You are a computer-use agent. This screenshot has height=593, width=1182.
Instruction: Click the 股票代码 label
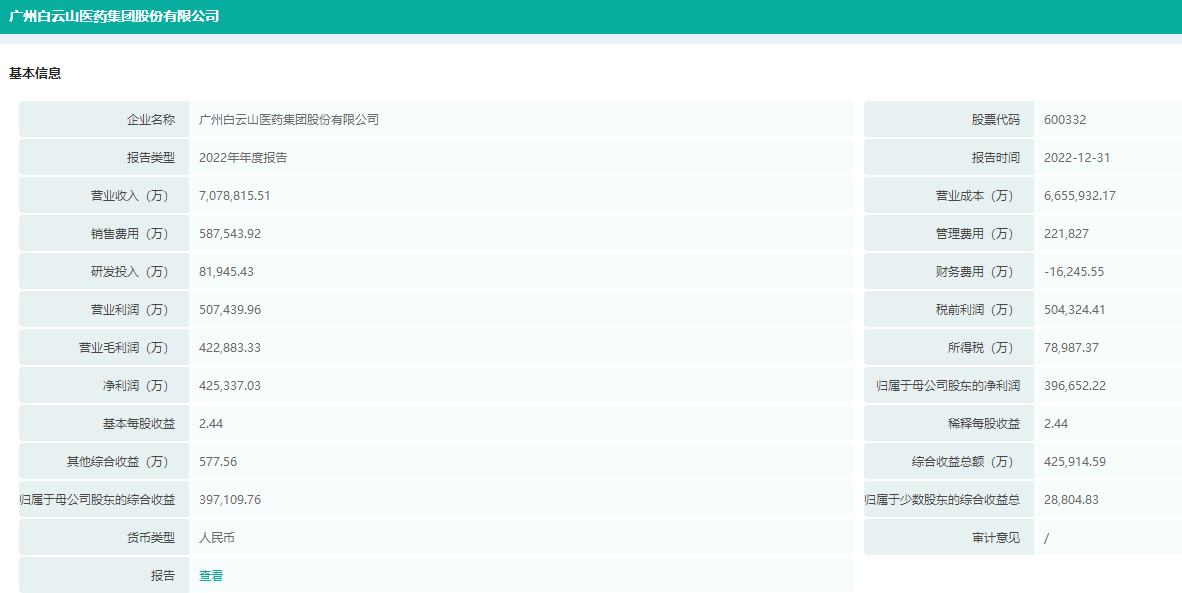coord(996,120)
